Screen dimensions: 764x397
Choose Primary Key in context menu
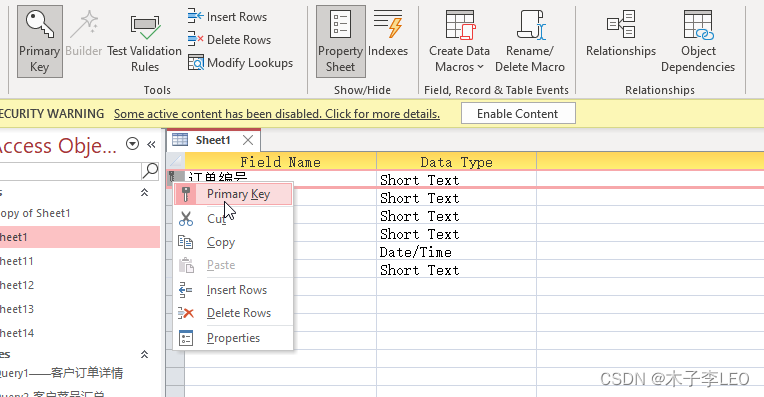point(233,194)
